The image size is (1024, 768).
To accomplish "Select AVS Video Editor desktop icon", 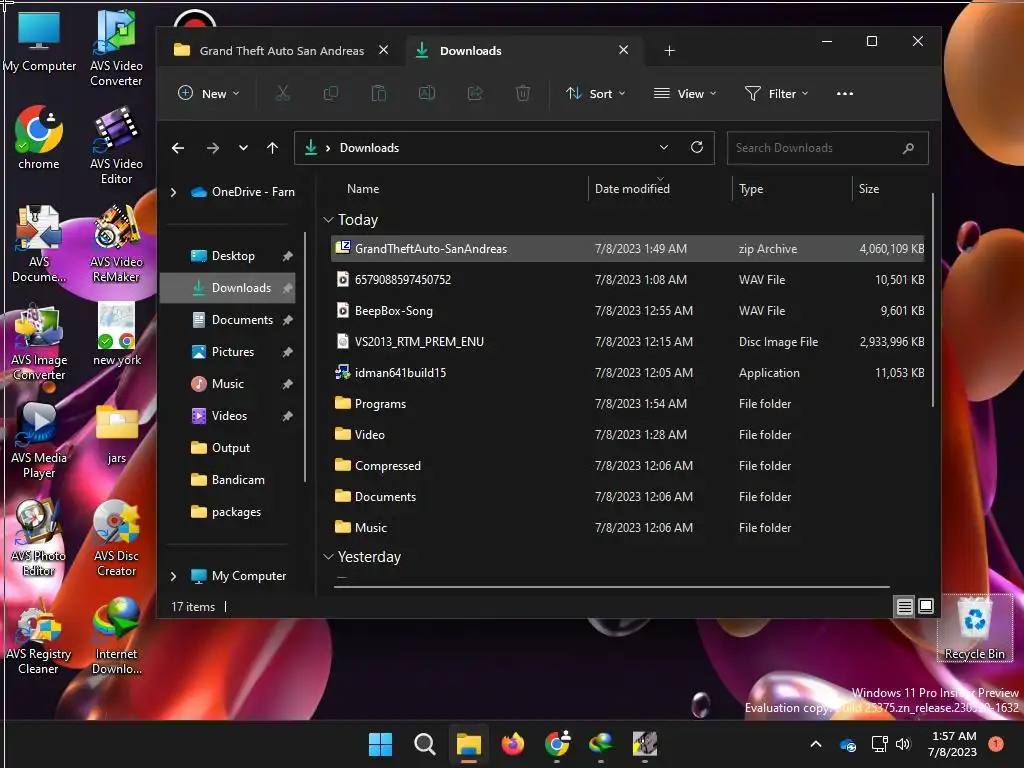I will (x=116, y=146).
